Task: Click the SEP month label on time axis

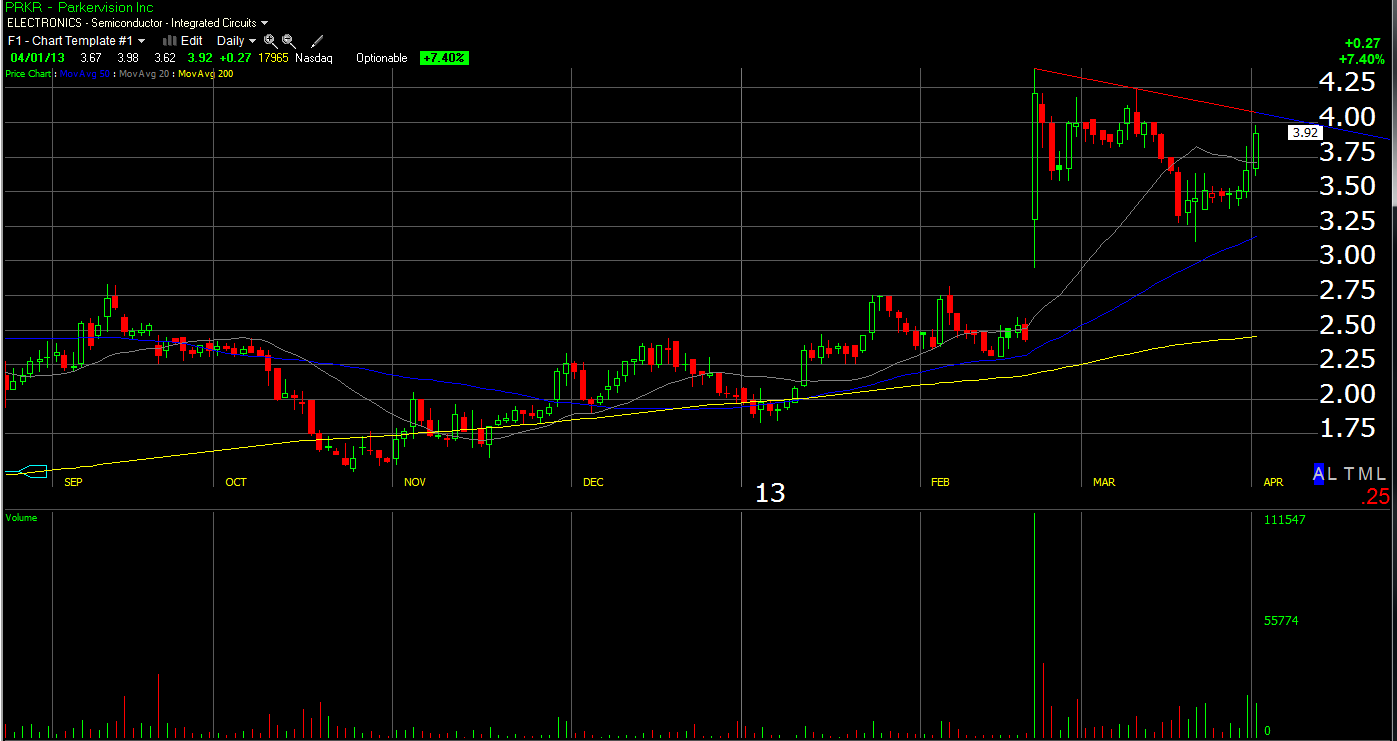Action: click(x=72, y=482)
